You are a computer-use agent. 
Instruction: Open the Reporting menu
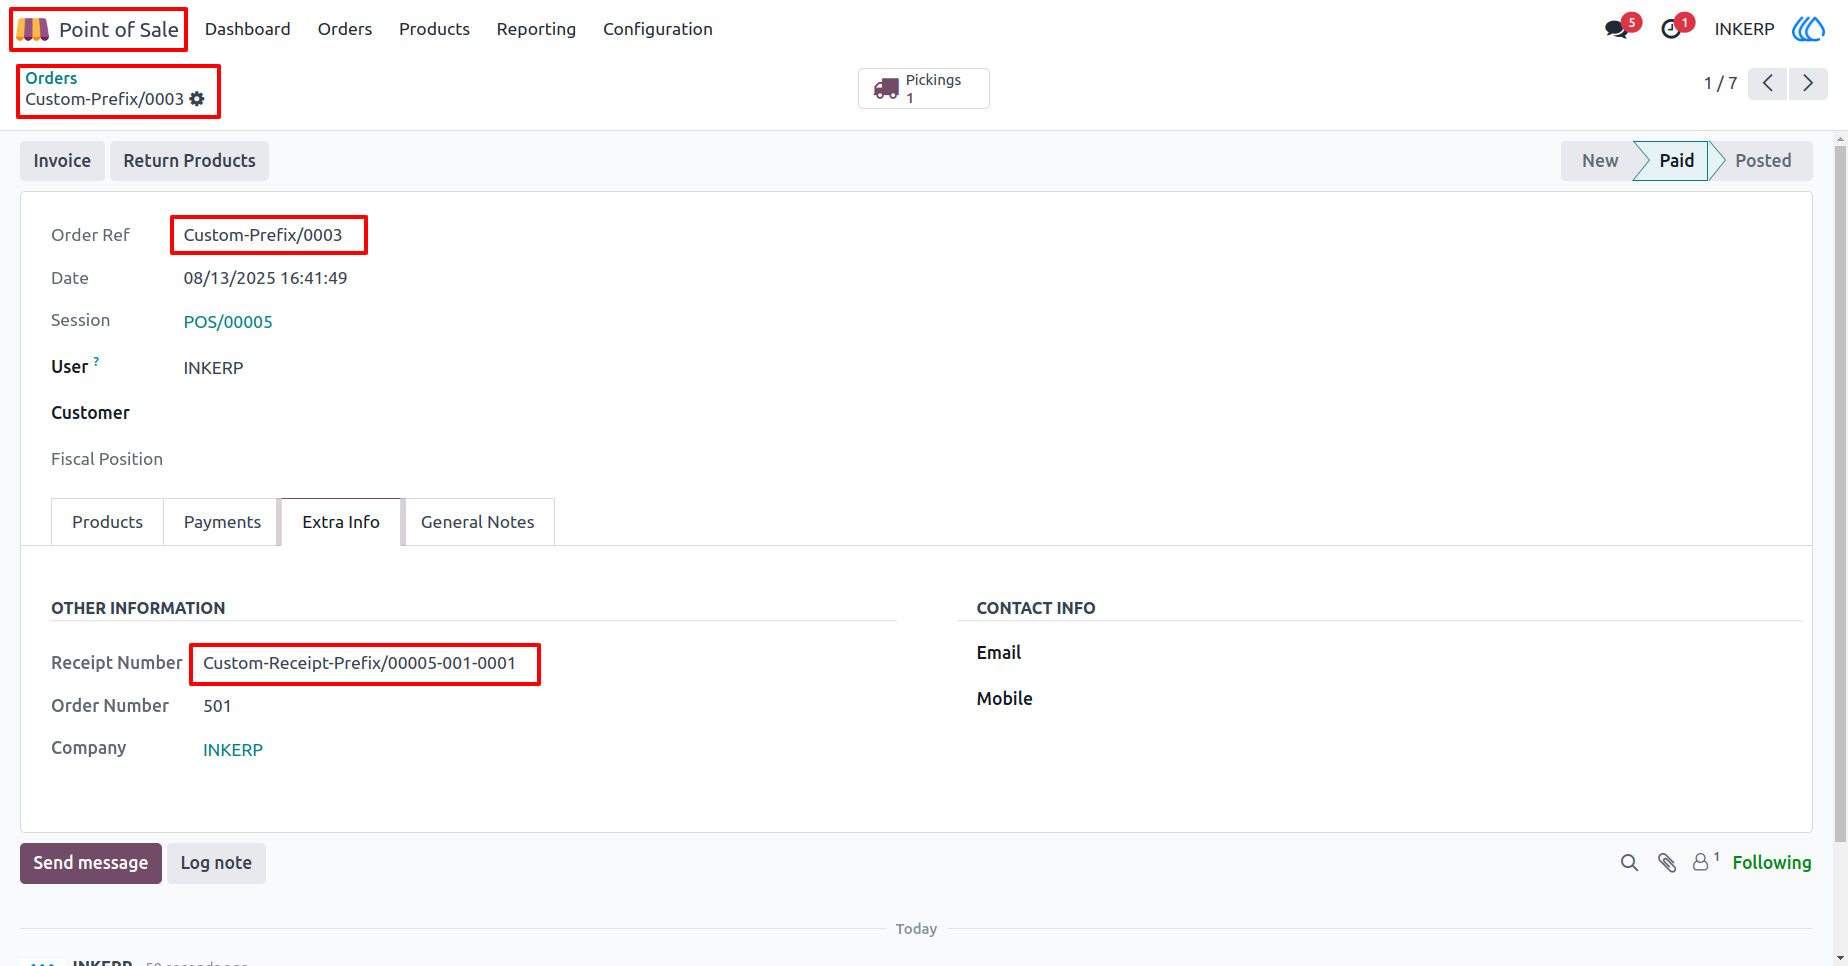(x=536, y=29)
